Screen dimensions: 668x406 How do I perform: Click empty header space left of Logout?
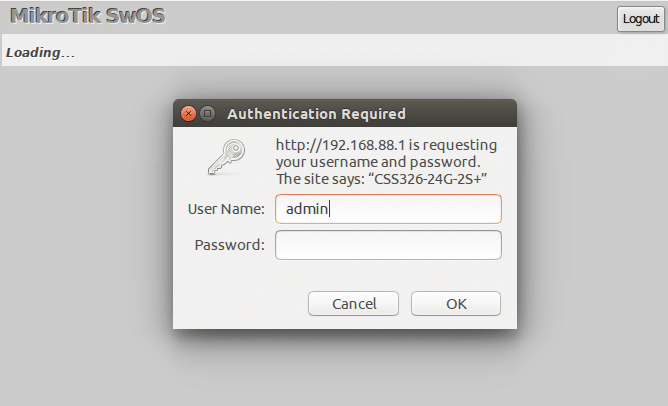tap(400, 17)
